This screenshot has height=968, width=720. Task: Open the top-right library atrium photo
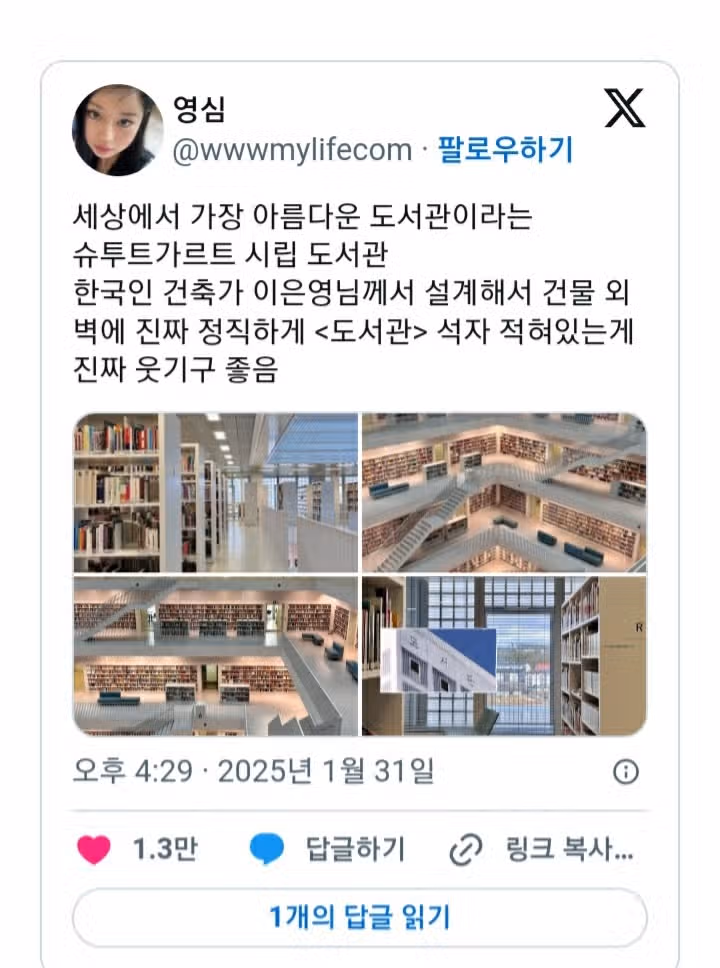[504, 493]
